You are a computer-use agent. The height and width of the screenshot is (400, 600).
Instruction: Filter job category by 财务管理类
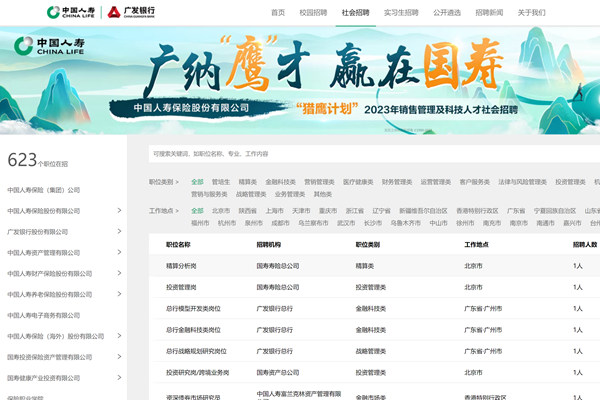tap(397, 182)
